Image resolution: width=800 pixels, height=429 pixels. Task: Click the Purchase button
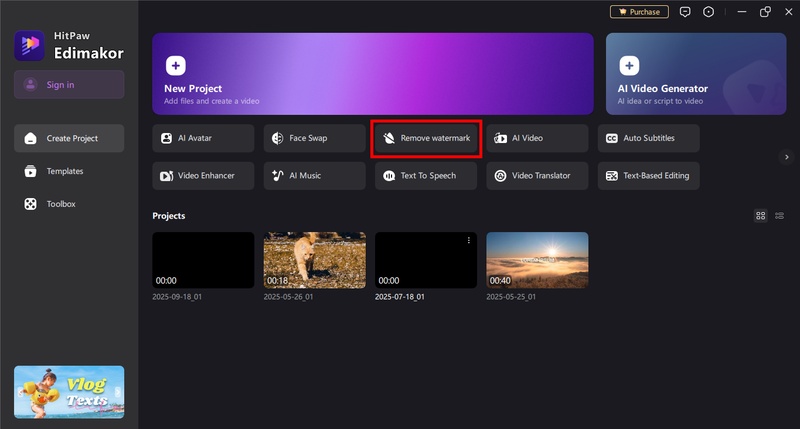(638, 12)
